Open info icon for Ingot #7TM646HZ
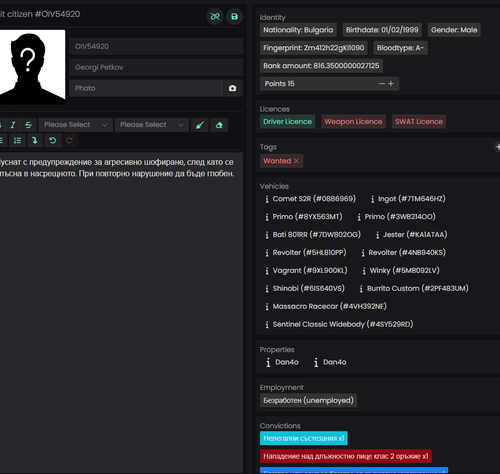This screenshot has height=474, width=500. (x=372, y=199)
